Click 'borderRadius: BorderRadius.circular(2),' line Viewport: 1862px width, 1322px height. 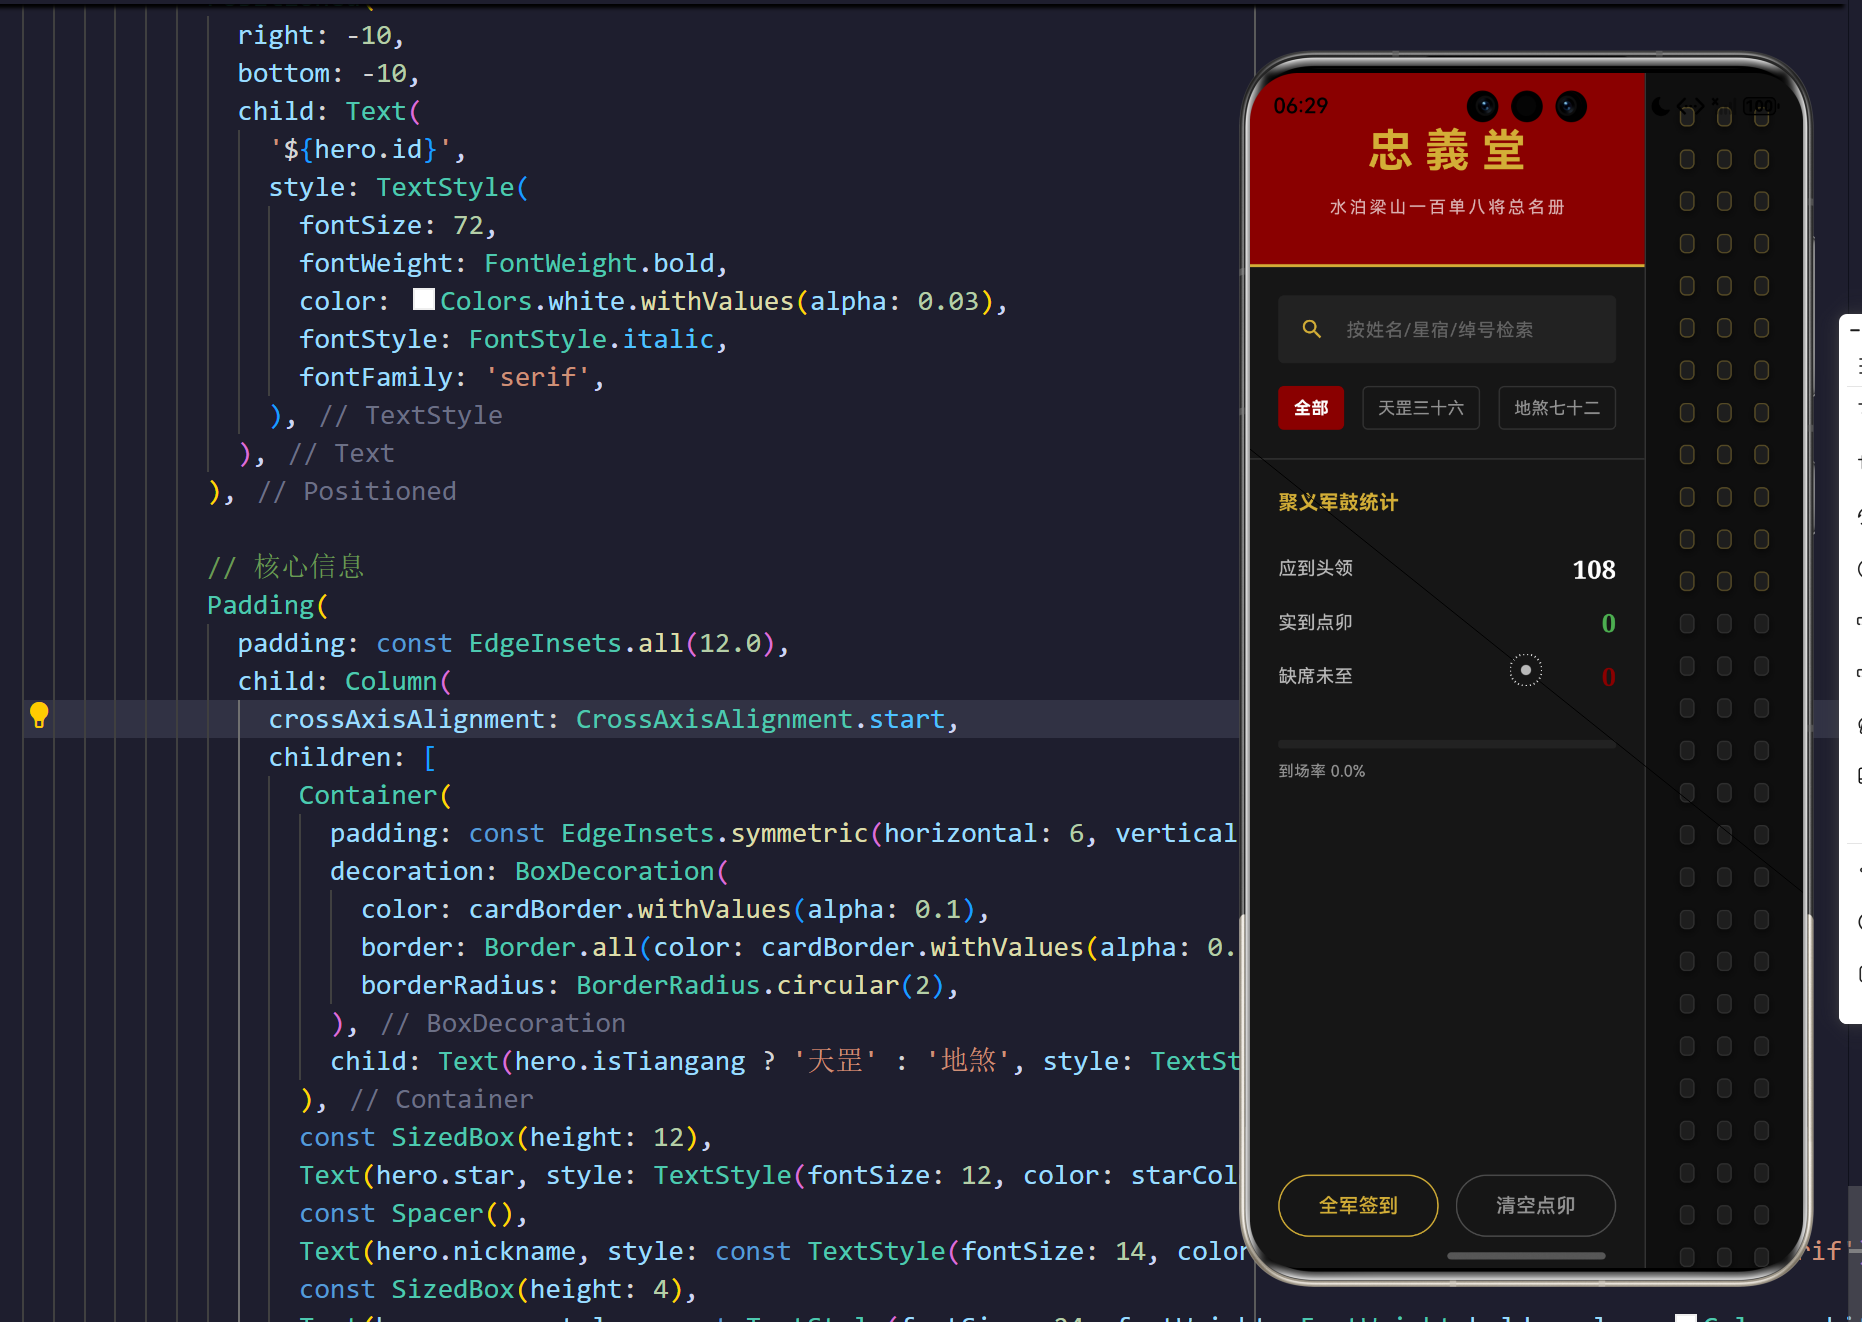660,986
